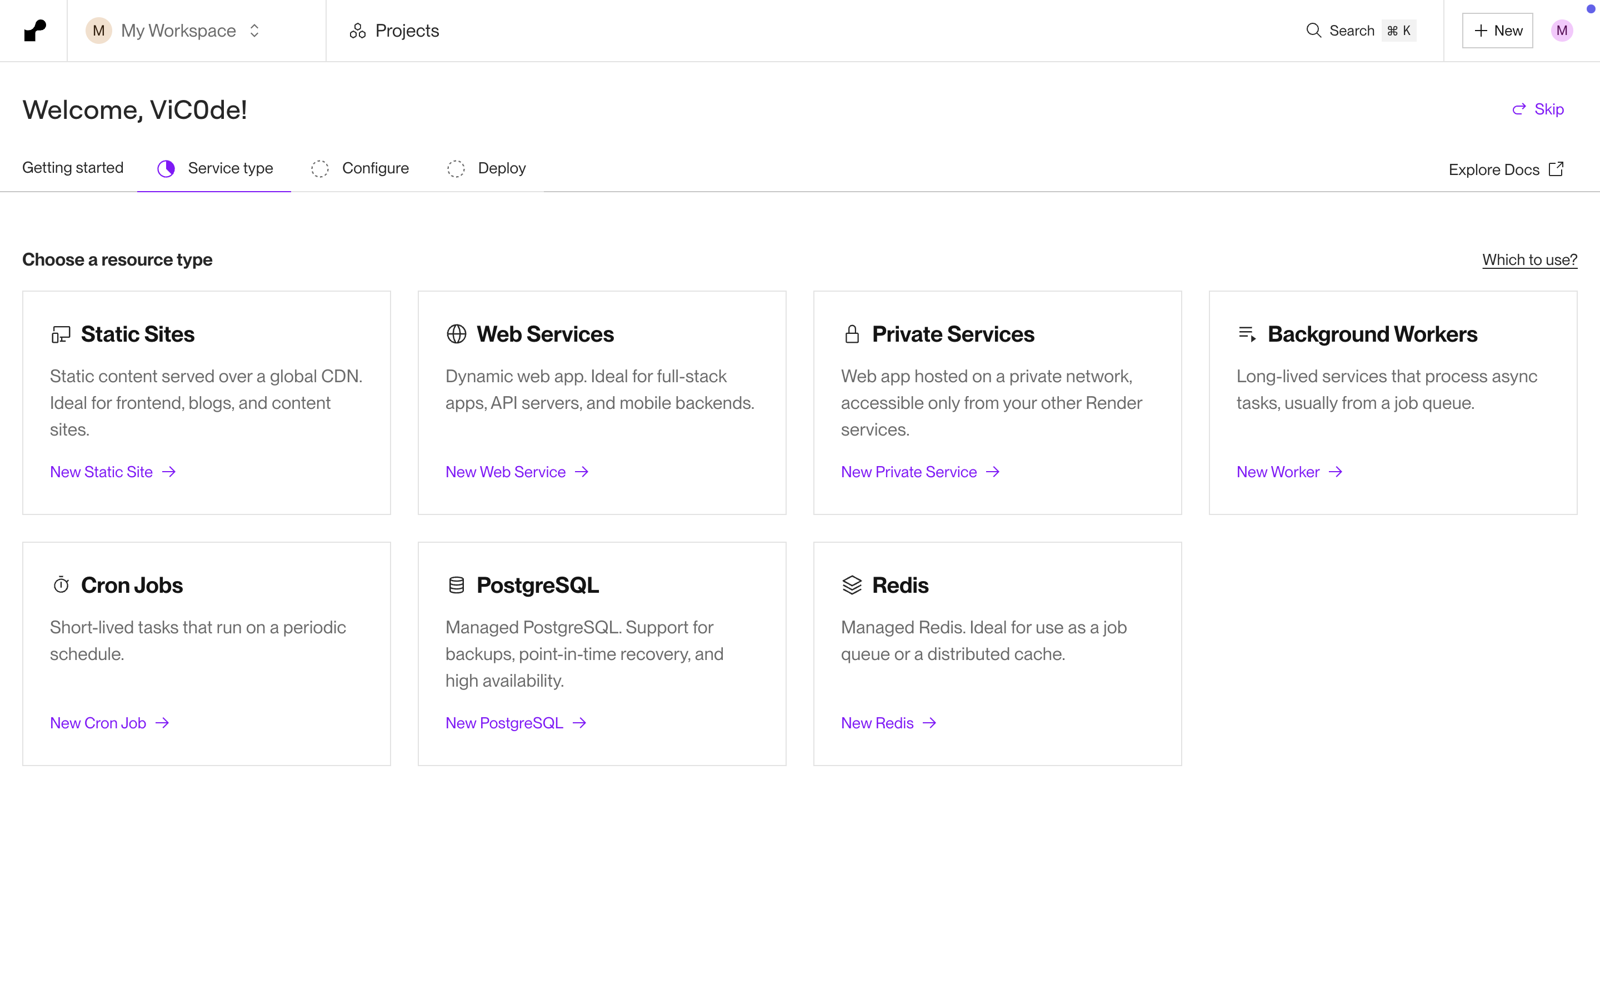
Task: Click the PostgreSQL database icon
Action: (456, 585)
